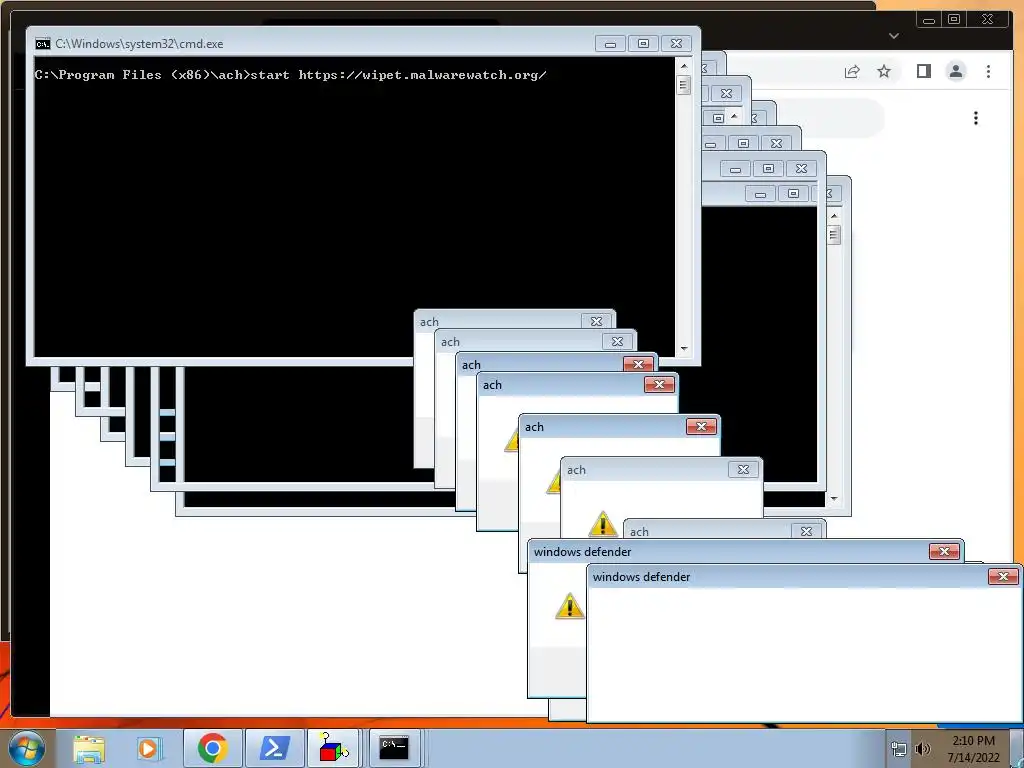Select the cmd.exe taskbar button
Image resolution: width=1024 pixels, height=768 pixels.
394,748
